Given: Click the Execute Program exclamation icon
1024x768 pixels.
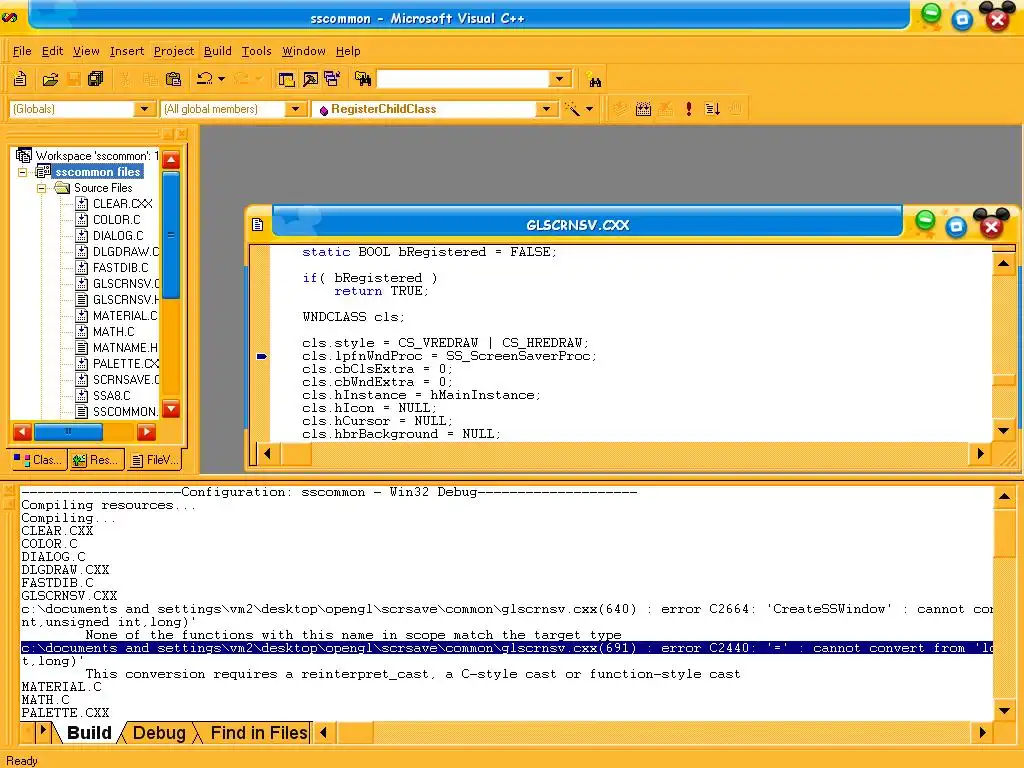Looking at the screenshot, I should pos(689,109).
